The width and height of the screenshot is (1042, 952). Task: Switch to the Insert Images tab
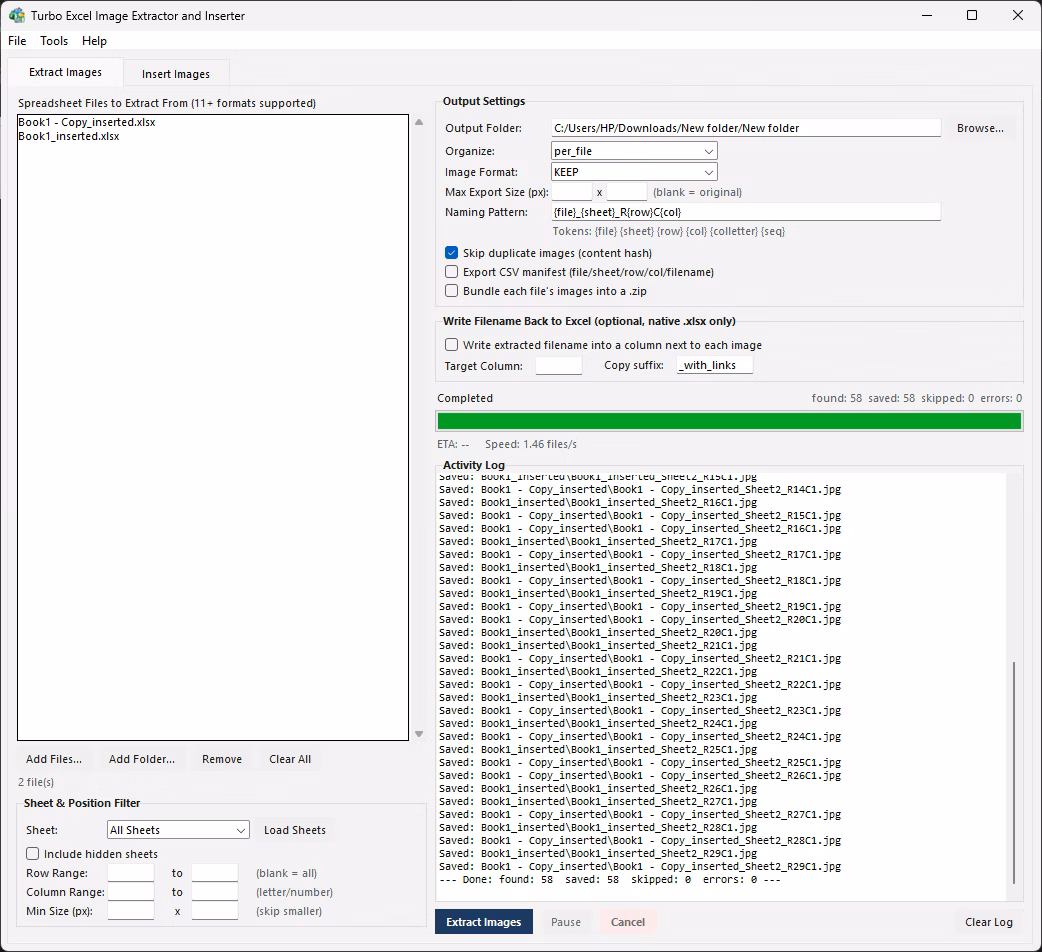[175, 74]
